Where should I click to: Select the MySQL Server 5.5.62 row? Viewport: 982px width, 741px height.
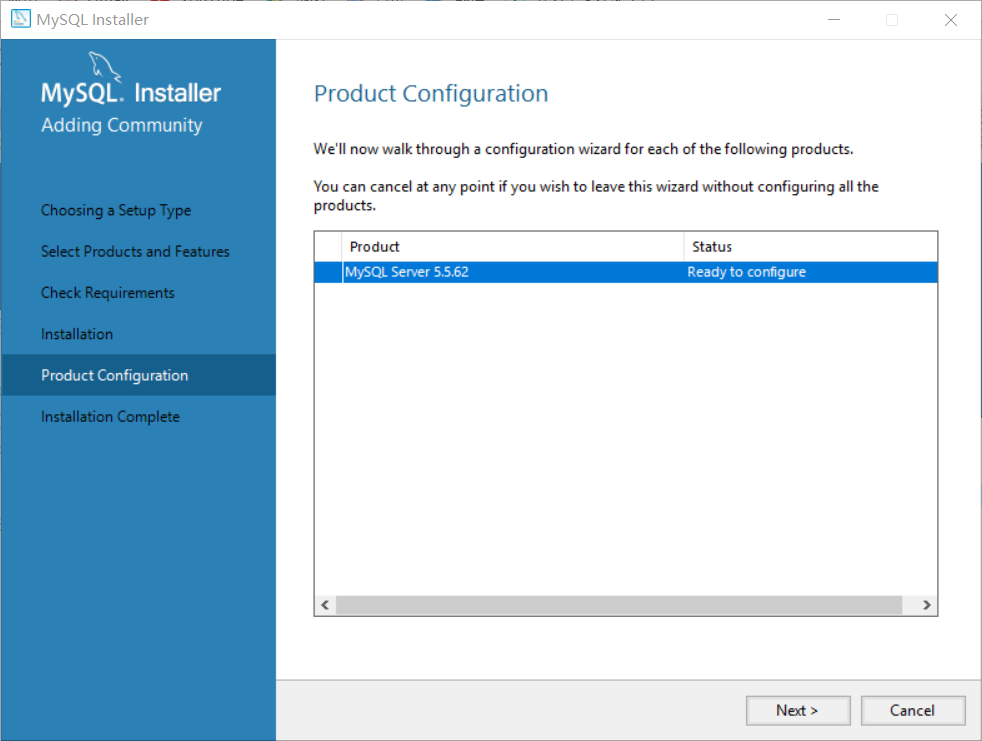tap(626, 272)
